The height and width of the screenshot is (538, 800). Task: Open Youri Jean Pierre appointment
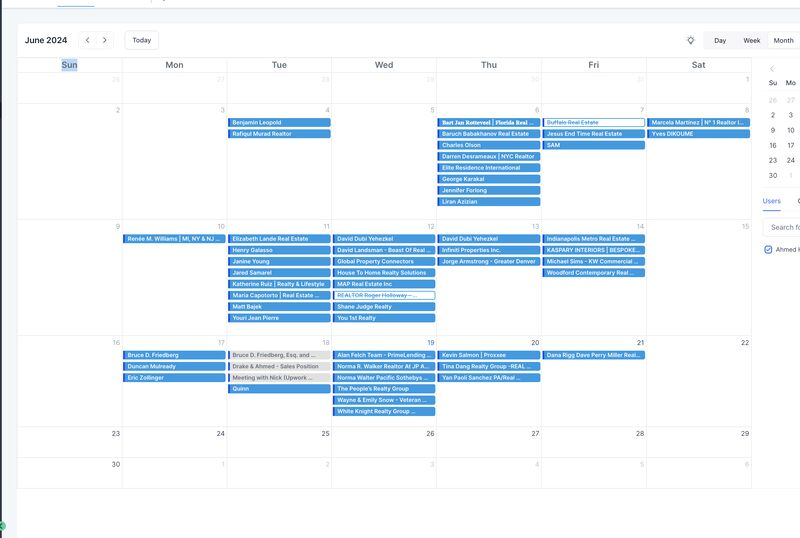pos(279,318)
